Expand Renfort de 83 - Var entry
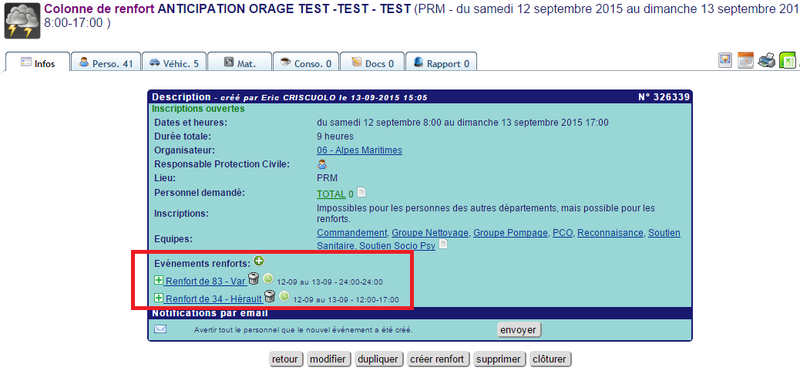The width and height of the screenshot is (800, 371). 159,280
